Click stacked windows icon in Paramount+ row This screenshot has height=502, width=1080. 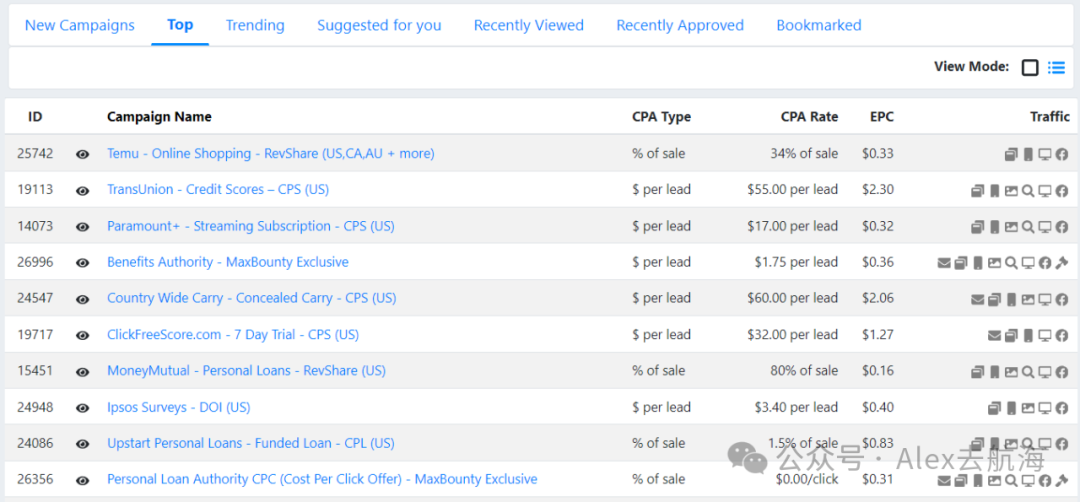[x=977, y=227]
